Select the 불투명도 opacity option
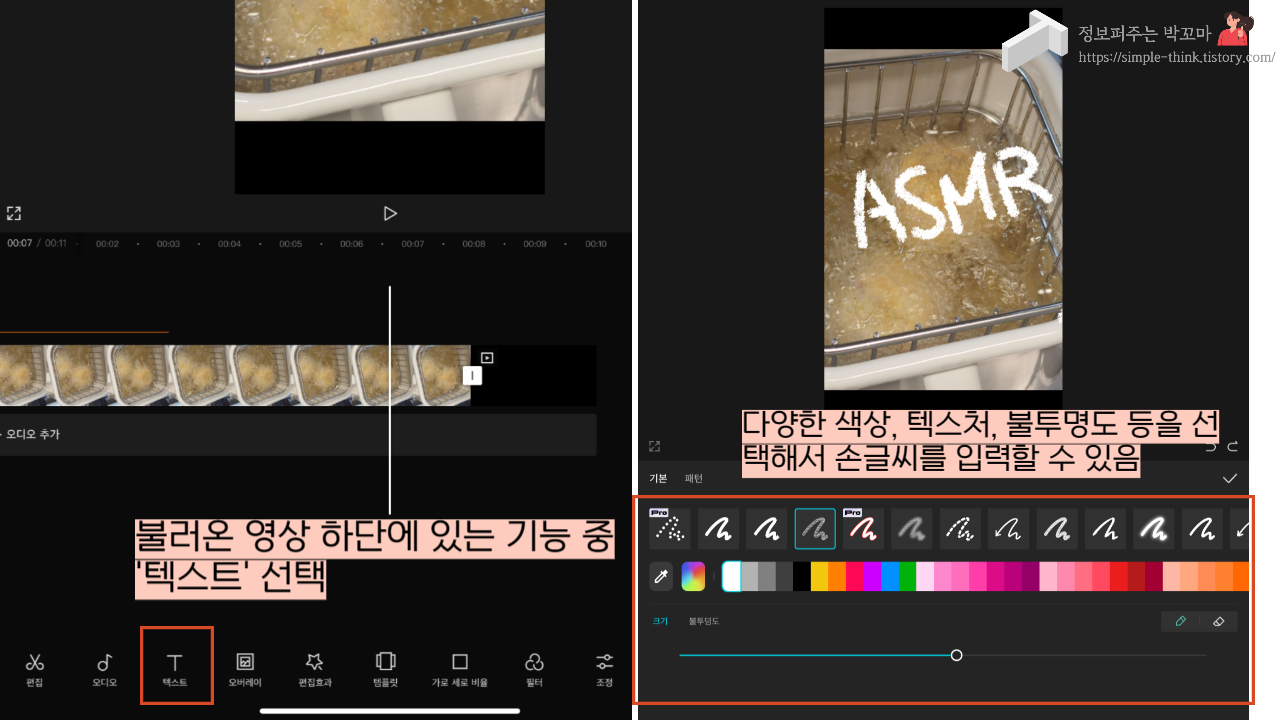1280x720 pixels. pyautogui.click(x=704, y=621)
